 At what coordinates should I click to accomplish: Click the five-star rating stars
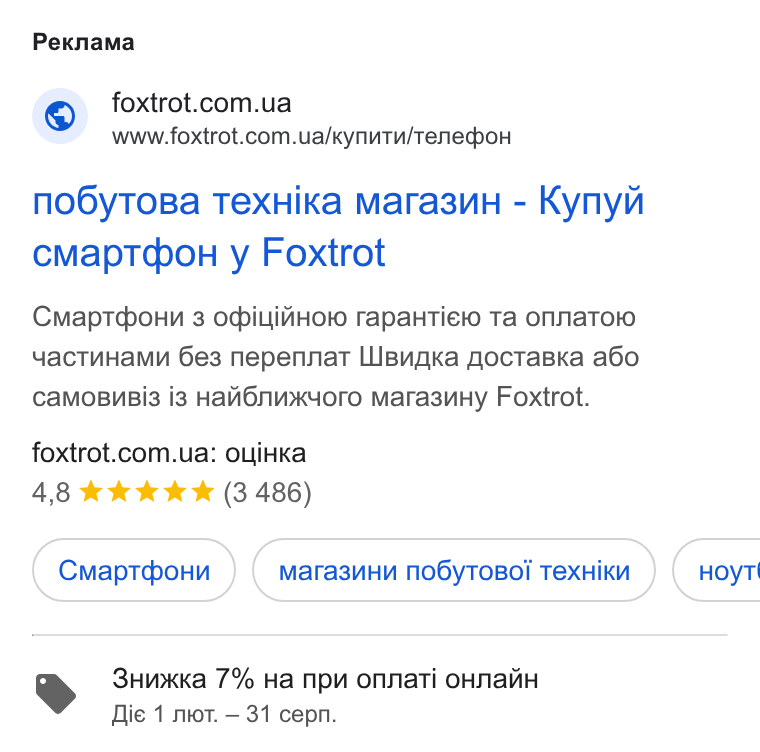tap(146, 492)
